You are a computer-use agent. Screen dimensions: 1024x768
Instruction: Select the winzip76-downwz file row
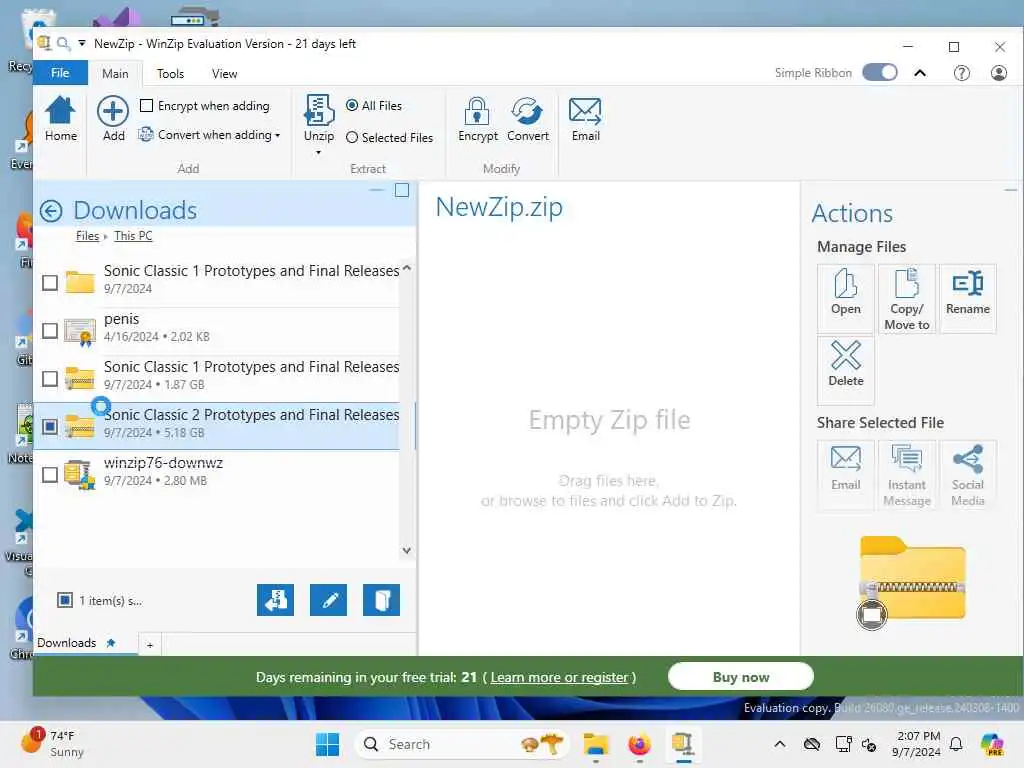pyautogui.click(x=218, y=473)
